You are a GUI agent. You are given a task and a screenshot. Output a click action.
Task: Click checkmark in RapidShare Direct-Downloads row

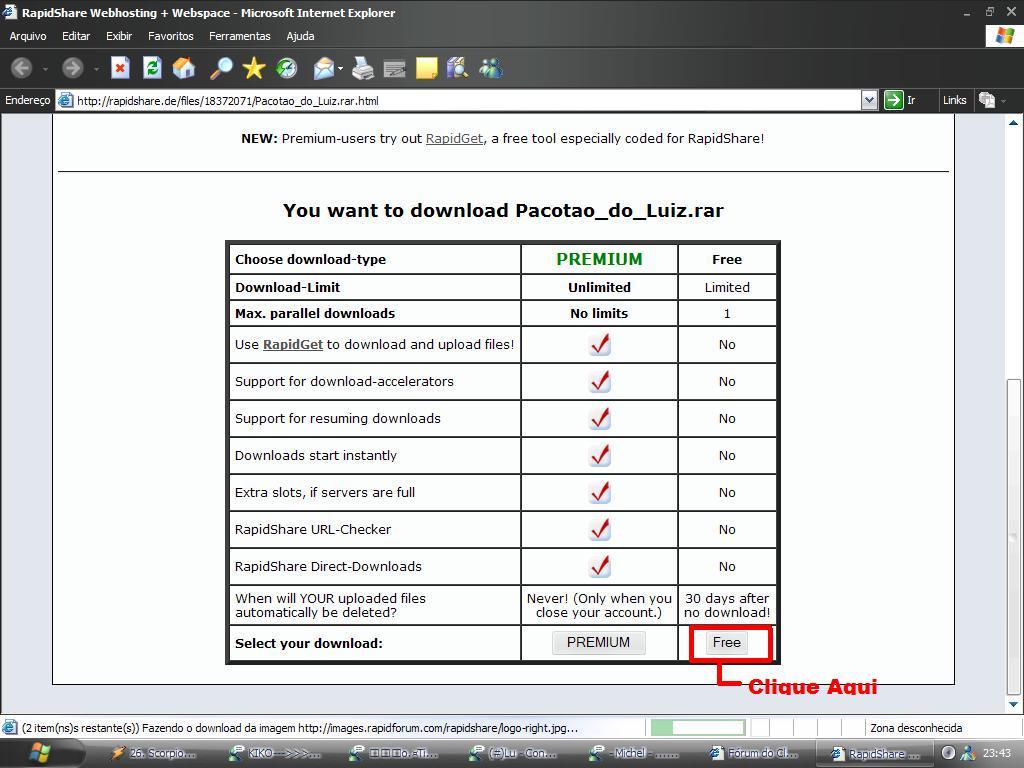click(600, 566)
